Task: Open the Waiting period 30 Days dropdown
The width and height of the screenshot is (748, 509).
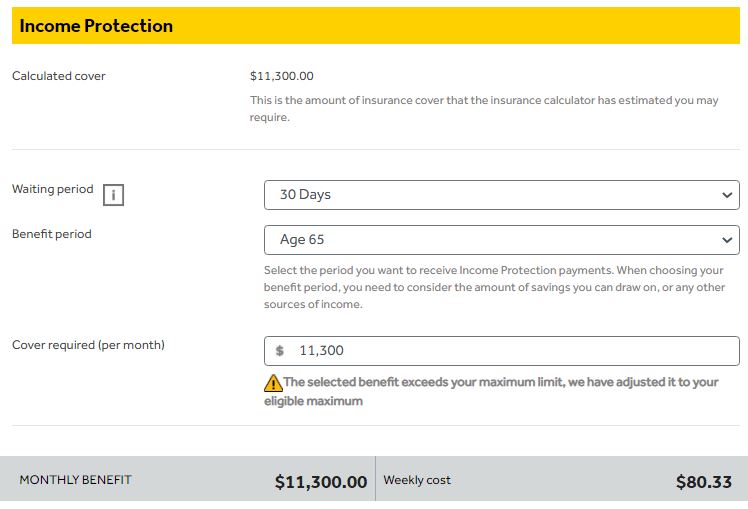Action: [x=501, y=195]
